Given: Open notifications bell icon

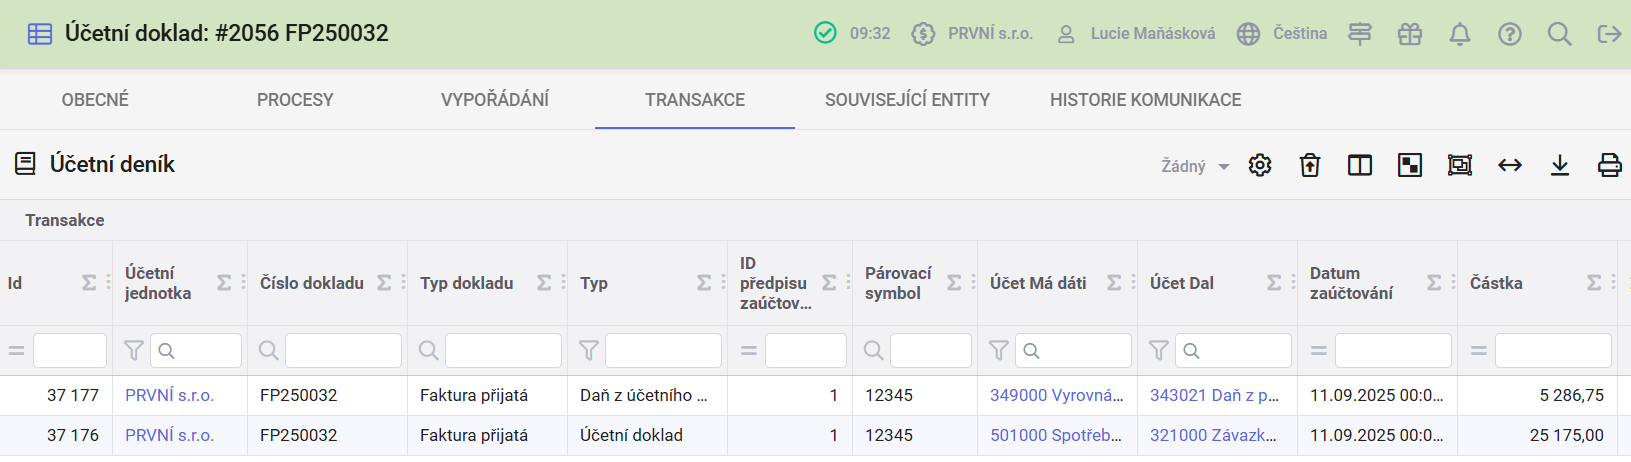Looking at the screenshot, I should 1460,34.
